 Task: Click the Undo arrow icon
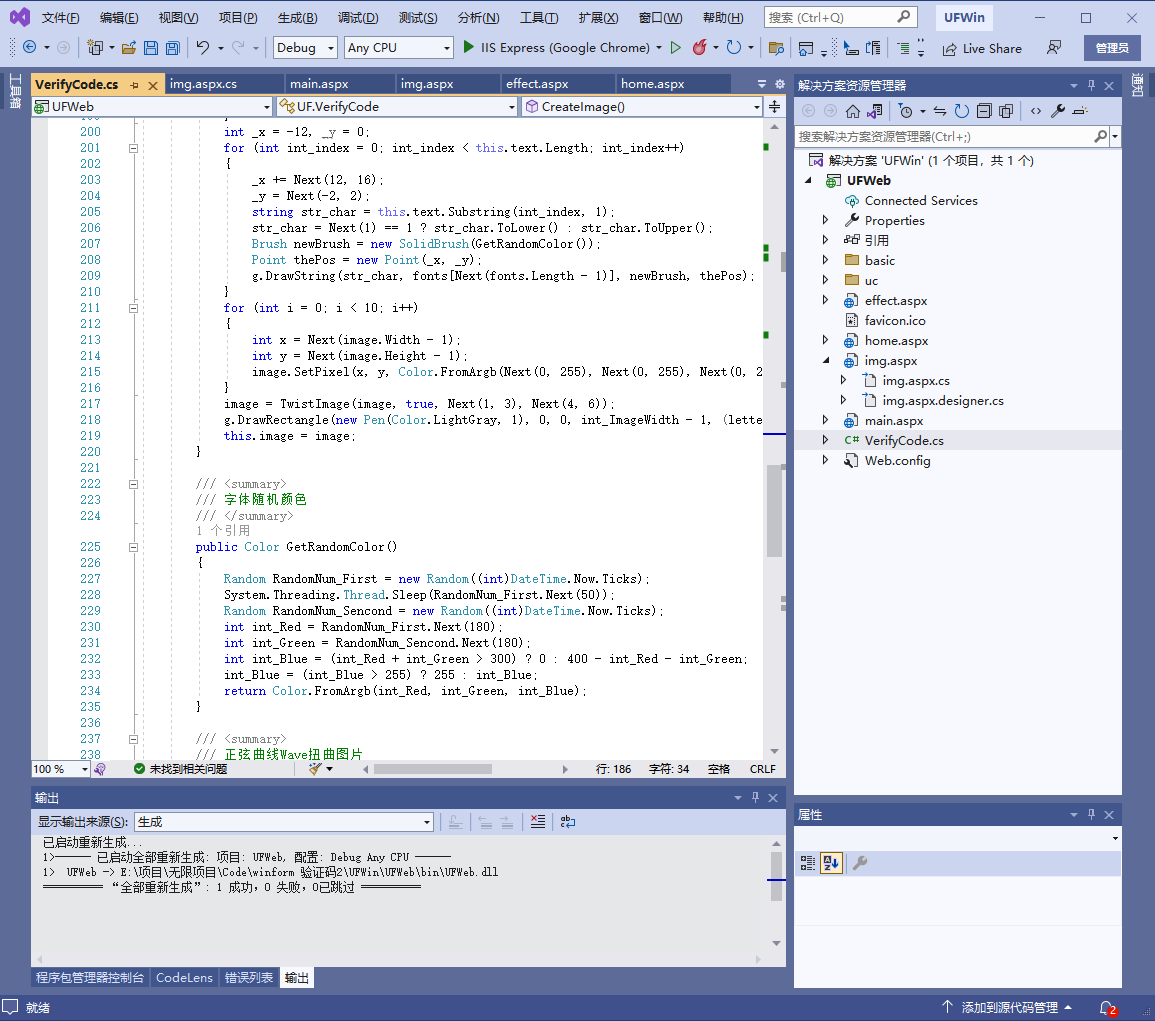coord(203,48)
